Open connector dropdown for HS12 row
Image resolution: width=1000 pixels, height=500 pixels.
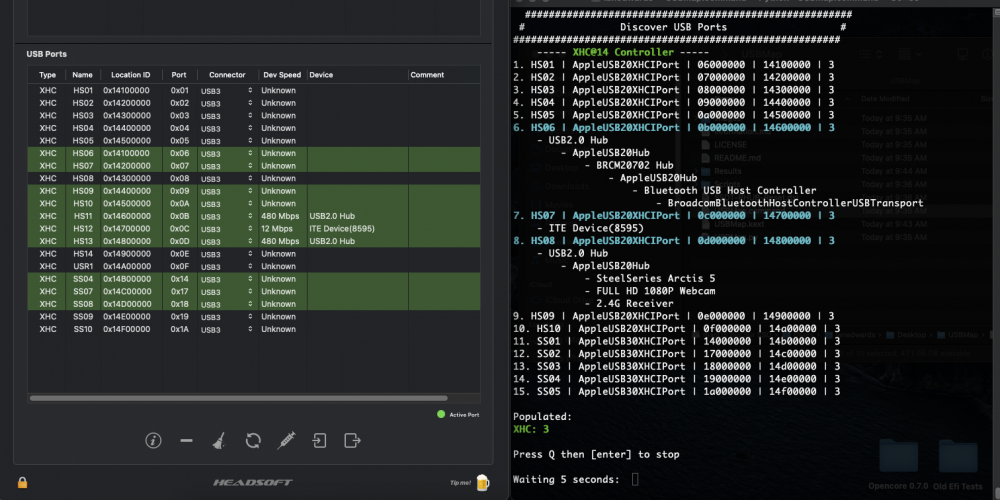(227, 229)
